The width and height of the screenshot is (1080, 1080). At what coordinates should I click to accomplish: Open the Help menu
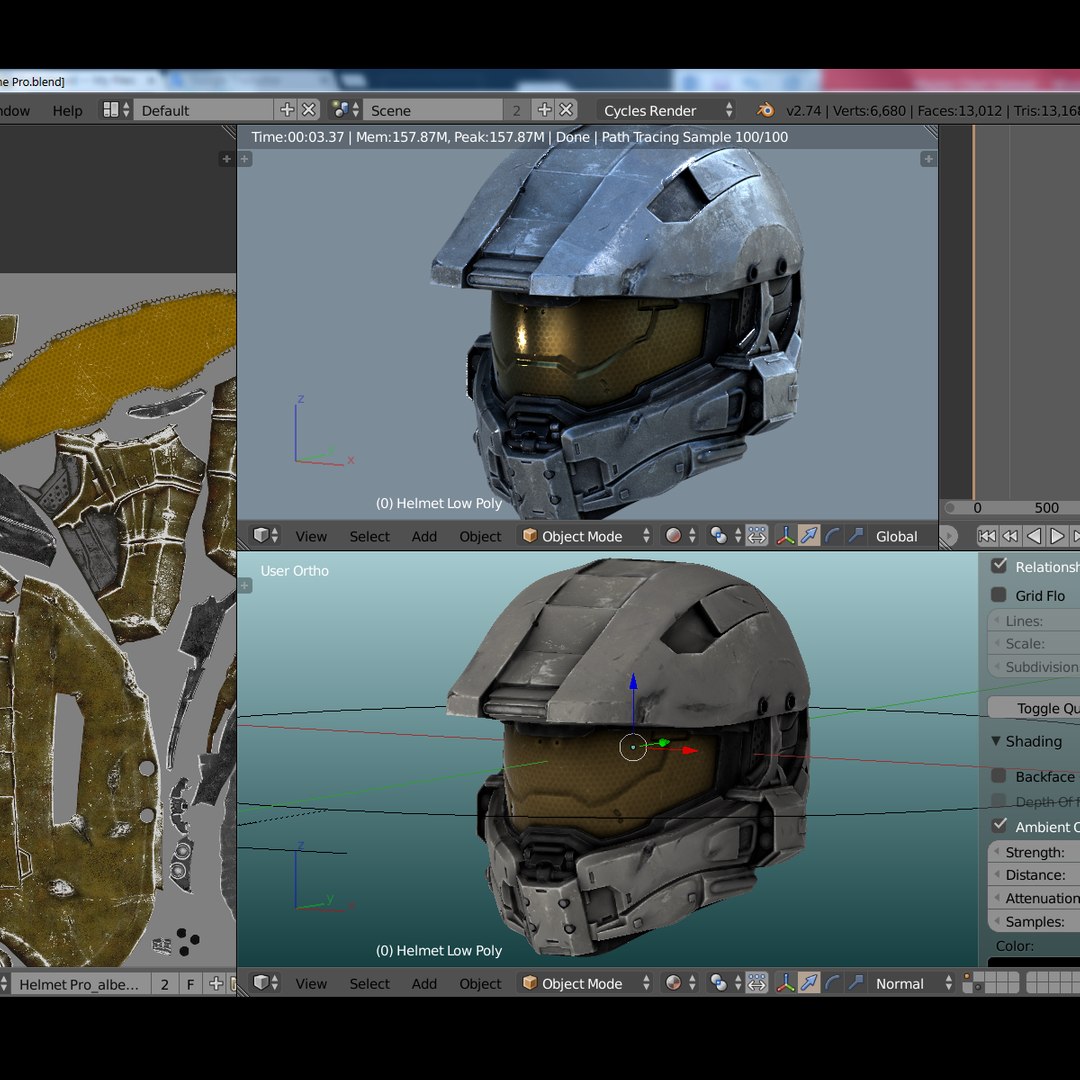pos(68,110)
